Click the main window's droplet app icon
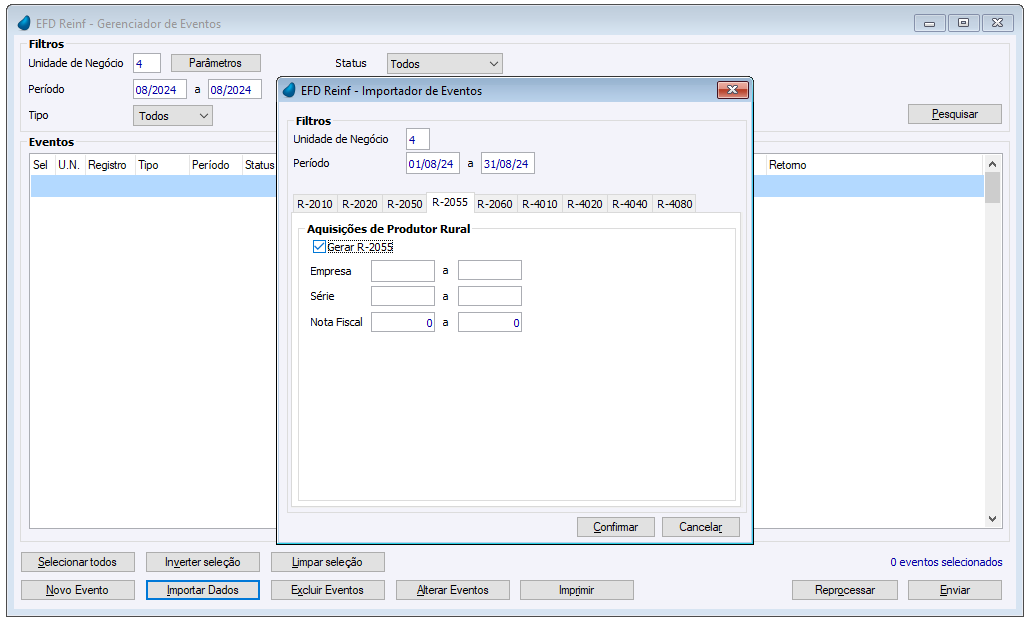 24,23
